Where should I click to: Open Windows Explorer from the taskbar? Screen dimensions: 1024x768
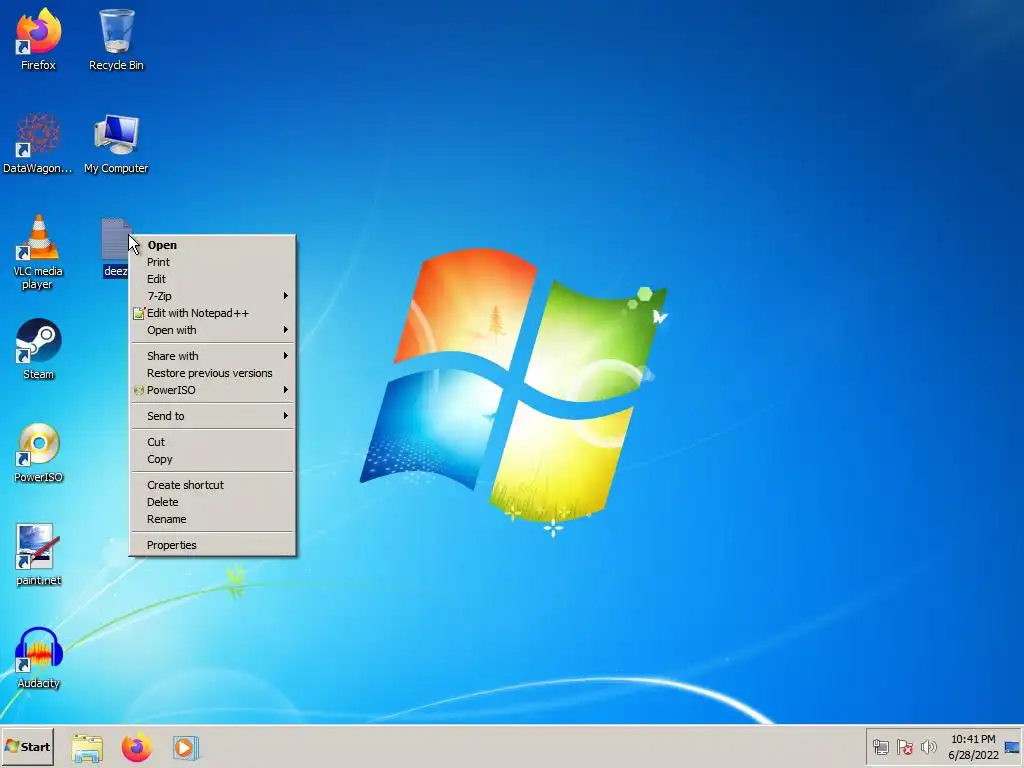[x=87, y=748]
